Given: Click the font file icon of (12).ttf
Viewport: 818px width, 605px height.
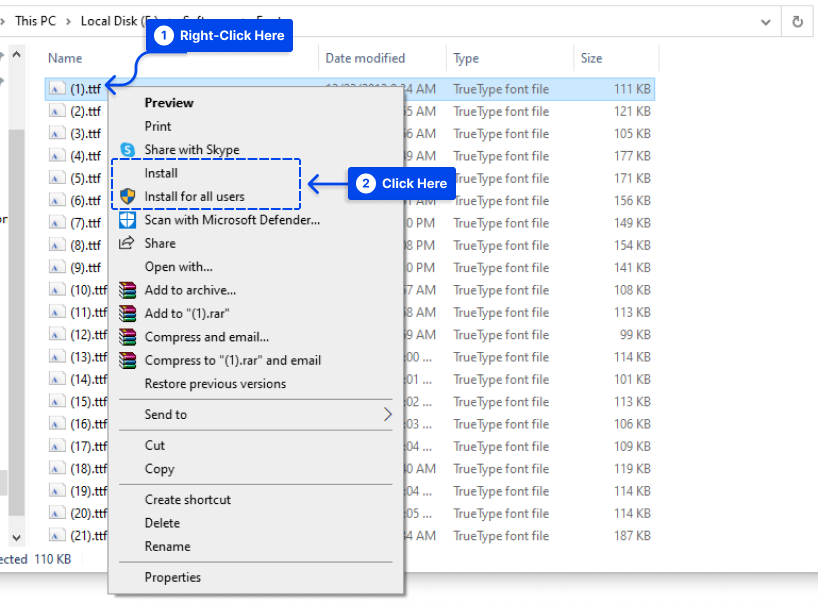Looking at the screenshot, I should tap(57, 334).
